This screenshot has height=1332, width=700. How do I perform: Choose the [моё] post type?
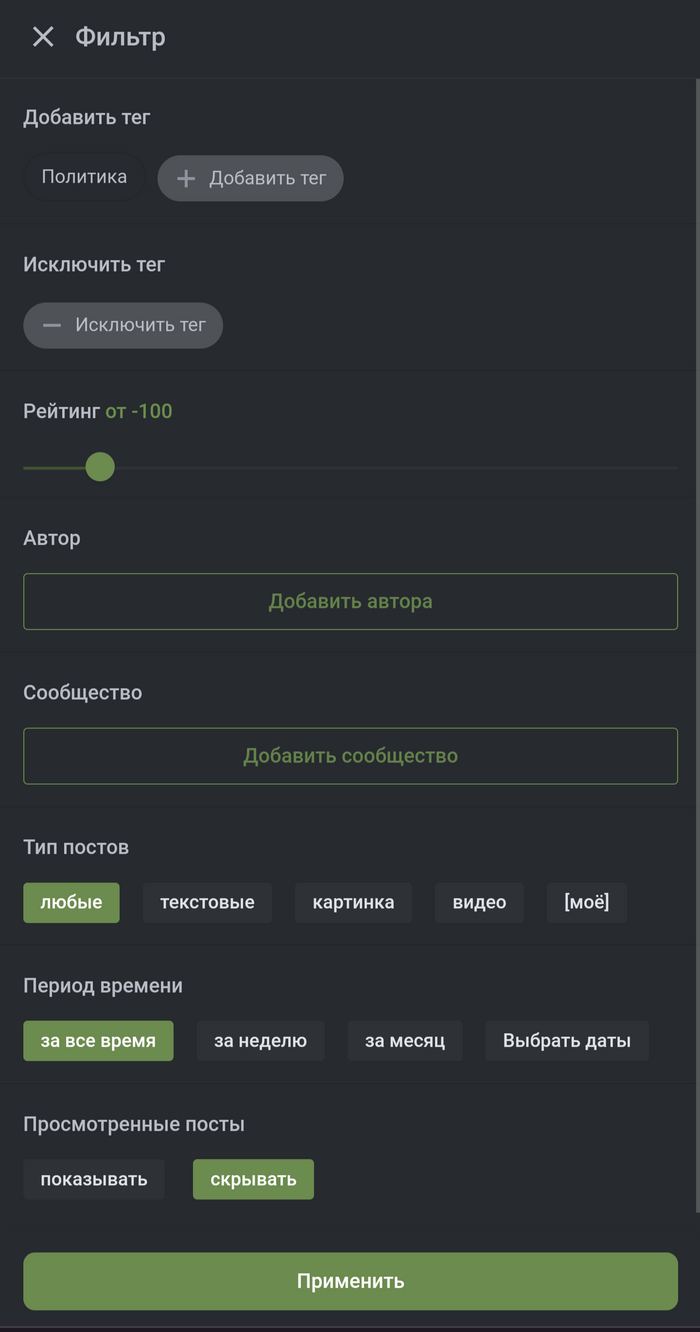click(586, 902)
